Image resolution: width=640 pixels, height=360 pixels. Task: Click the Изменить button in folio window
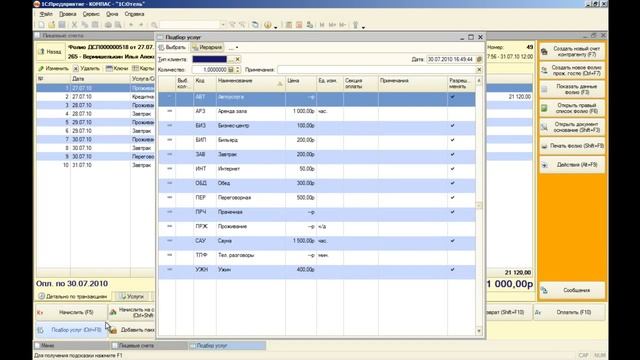point(53,69)
